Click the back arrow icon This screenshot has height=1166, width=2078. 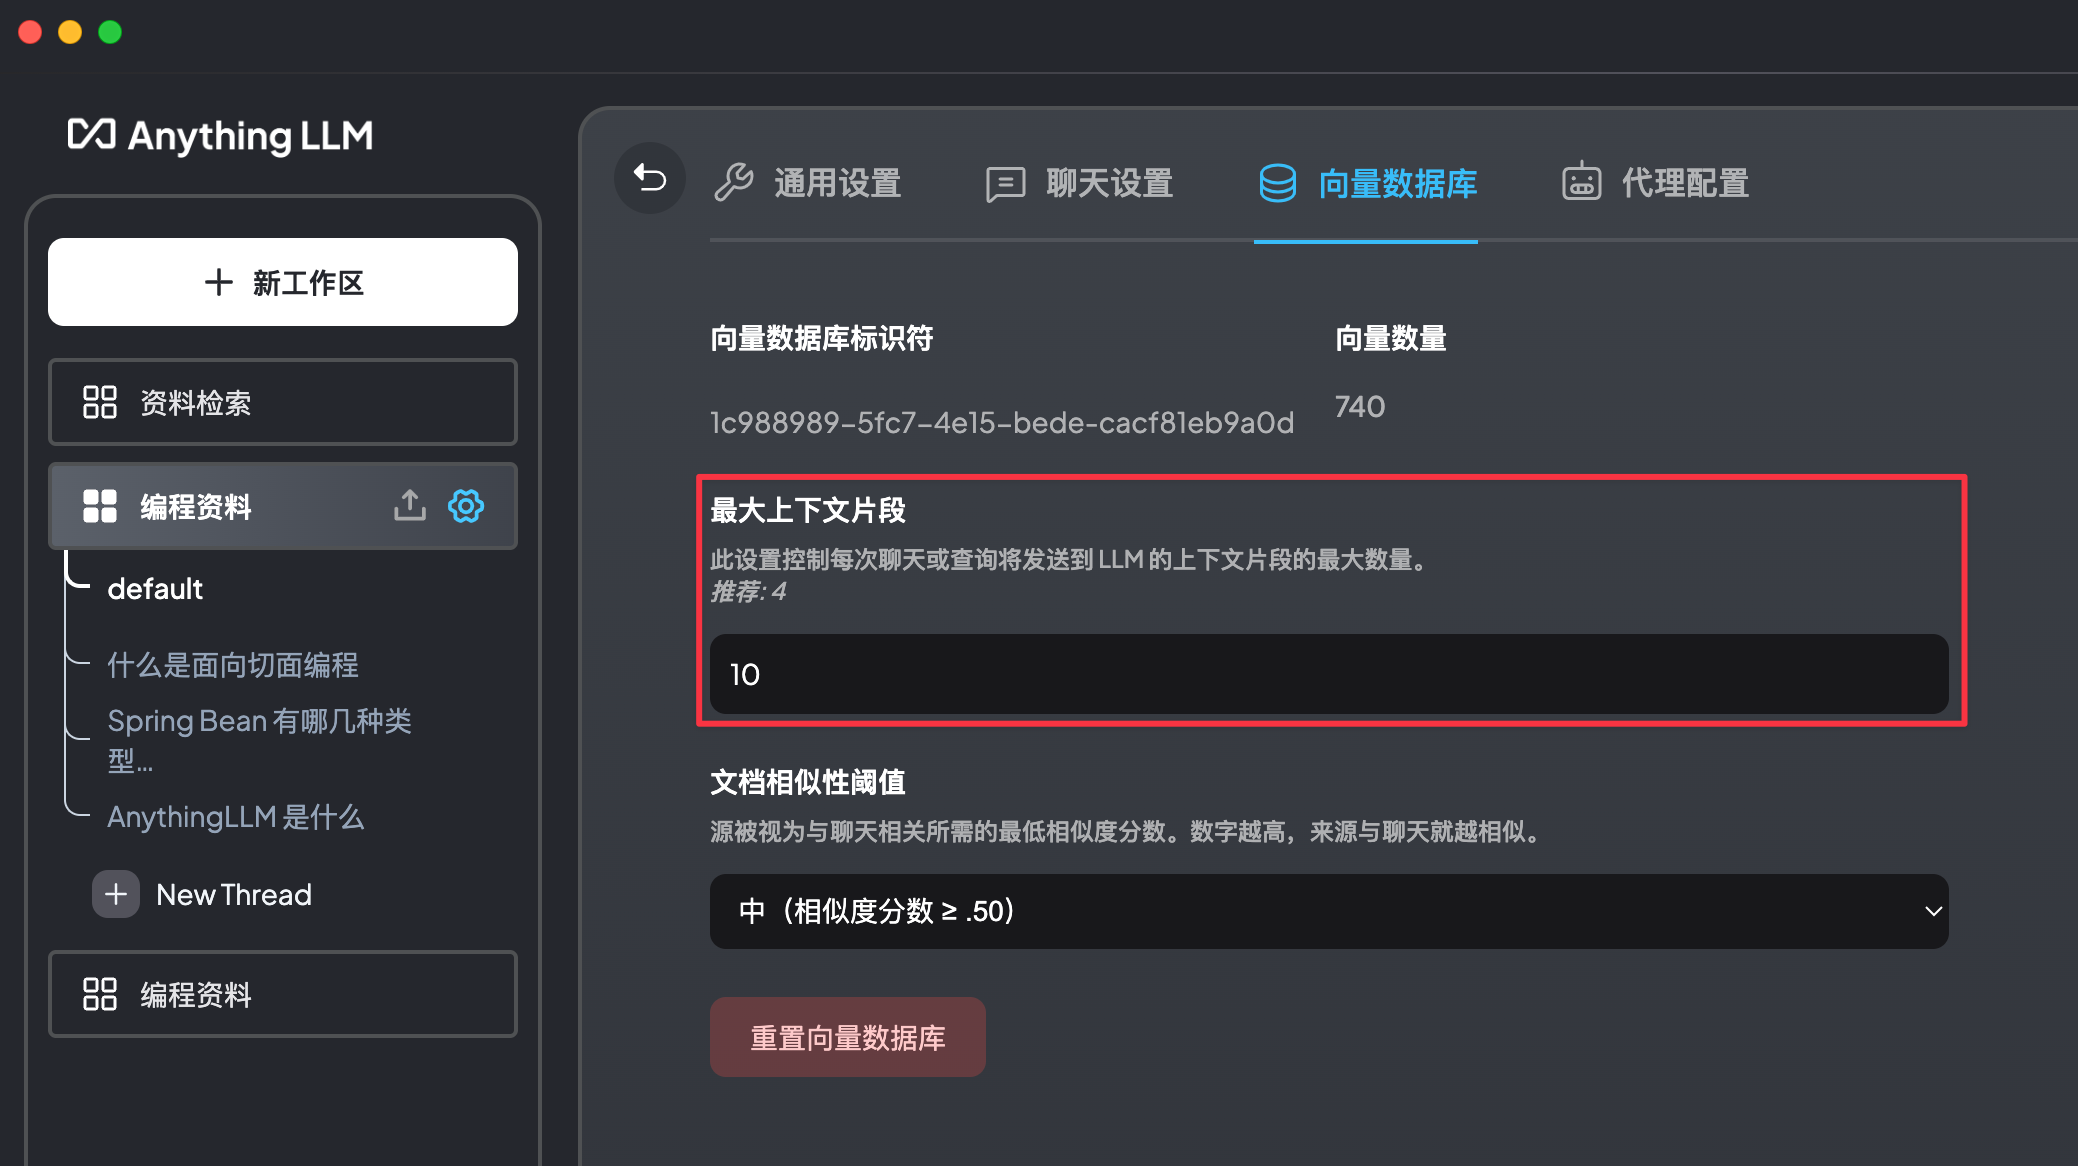point(650,179)
